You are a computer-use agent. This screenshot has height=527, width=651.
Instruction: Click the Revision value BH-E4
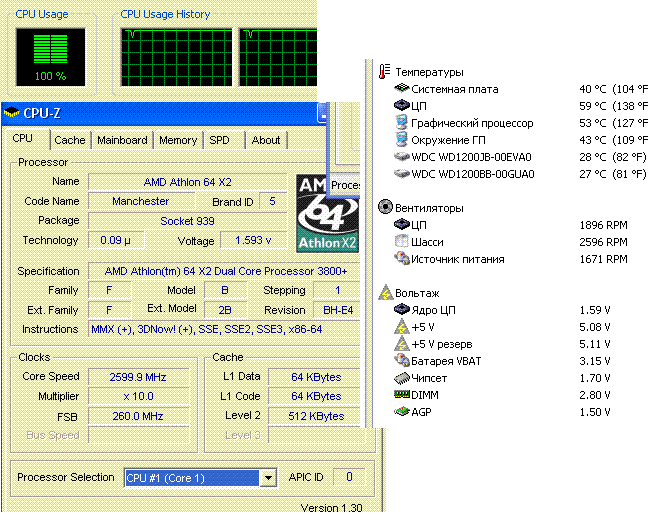click(337, 310)
